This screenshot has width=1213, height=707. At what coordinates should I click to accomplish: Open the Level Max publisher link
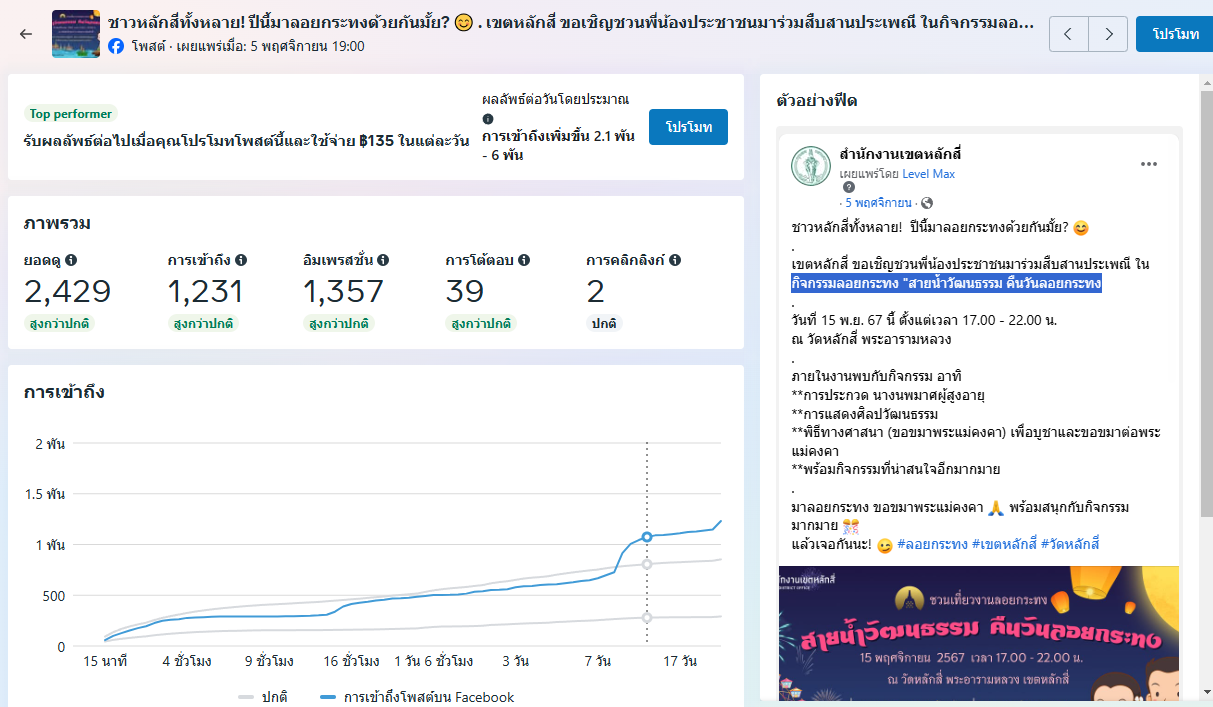coord(928,174)
